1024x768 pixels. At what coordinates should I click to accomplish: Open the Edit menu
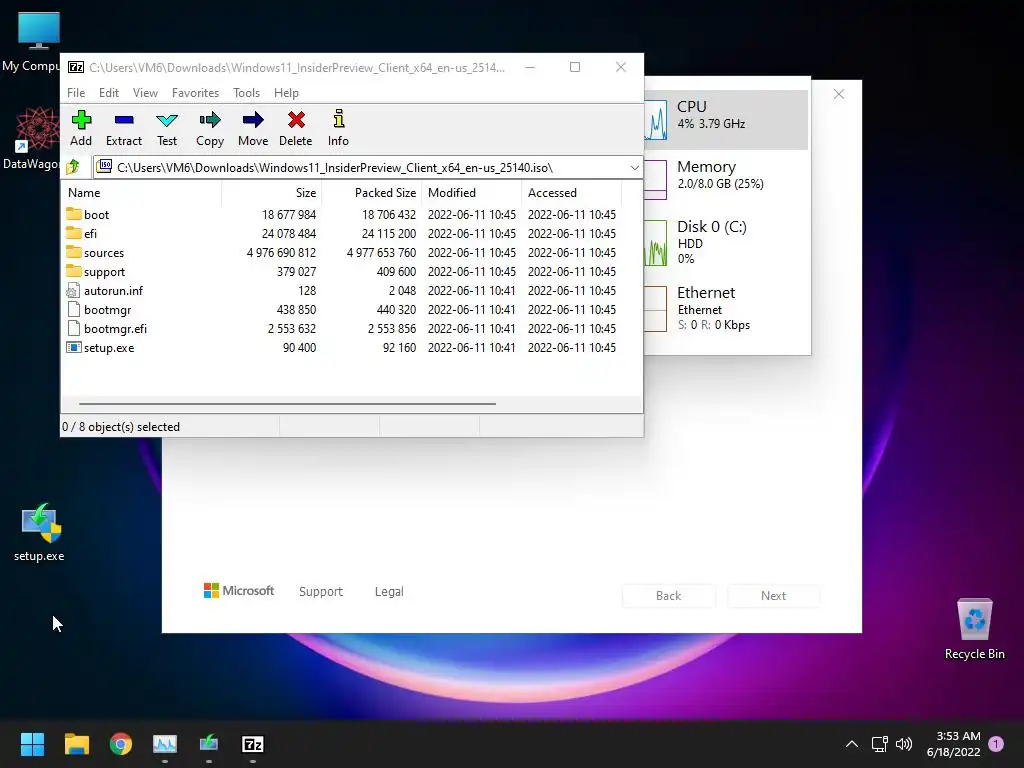[x=108, y=93]
